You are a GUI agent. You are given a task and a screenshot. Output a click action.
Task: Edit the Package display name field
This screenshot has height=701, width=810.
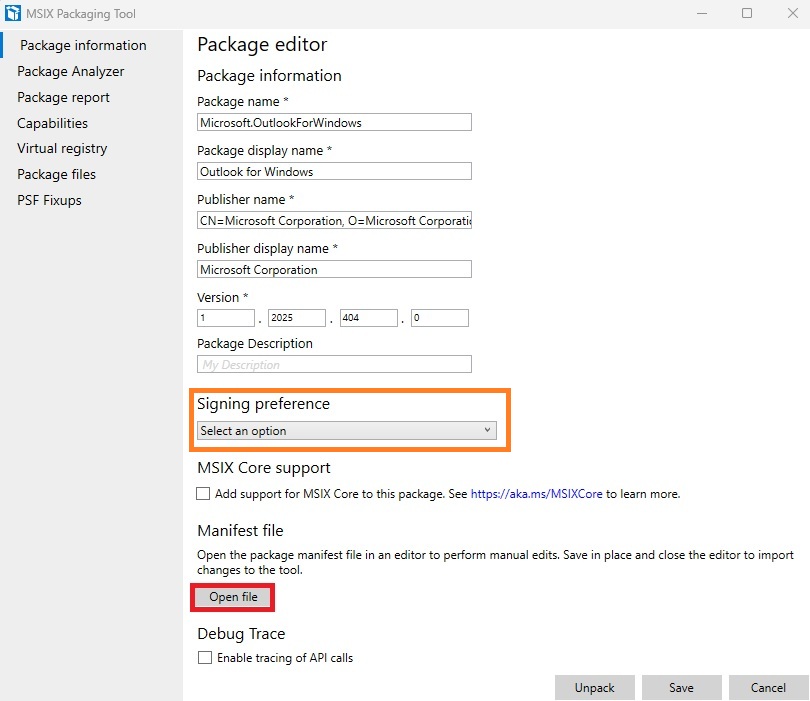click(334, 172)
